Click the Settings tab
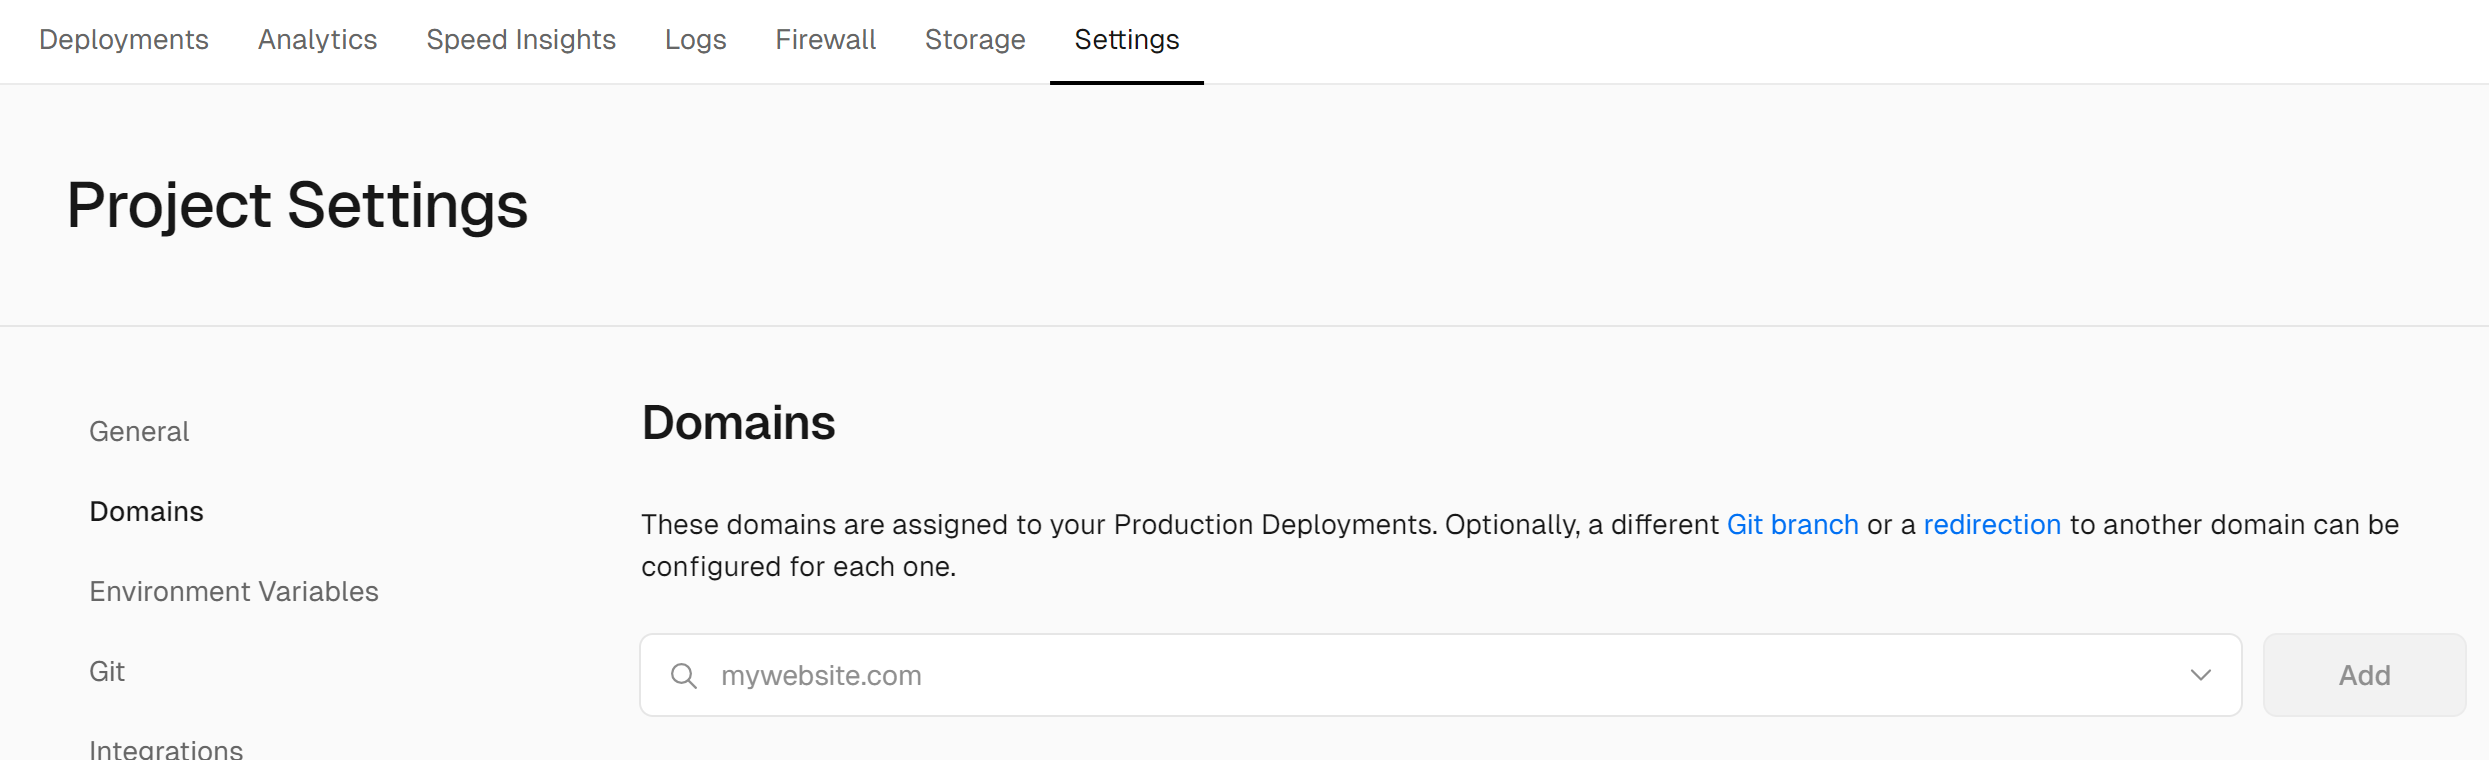 [1126, 40]
